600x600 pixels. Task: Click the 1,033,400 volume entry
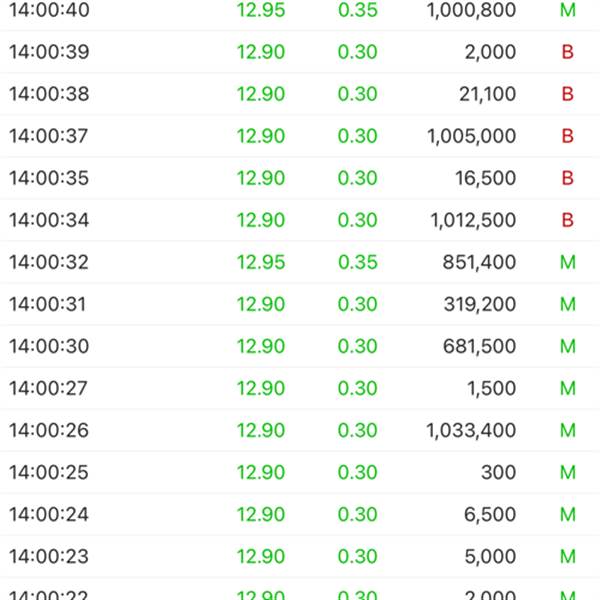471,430
